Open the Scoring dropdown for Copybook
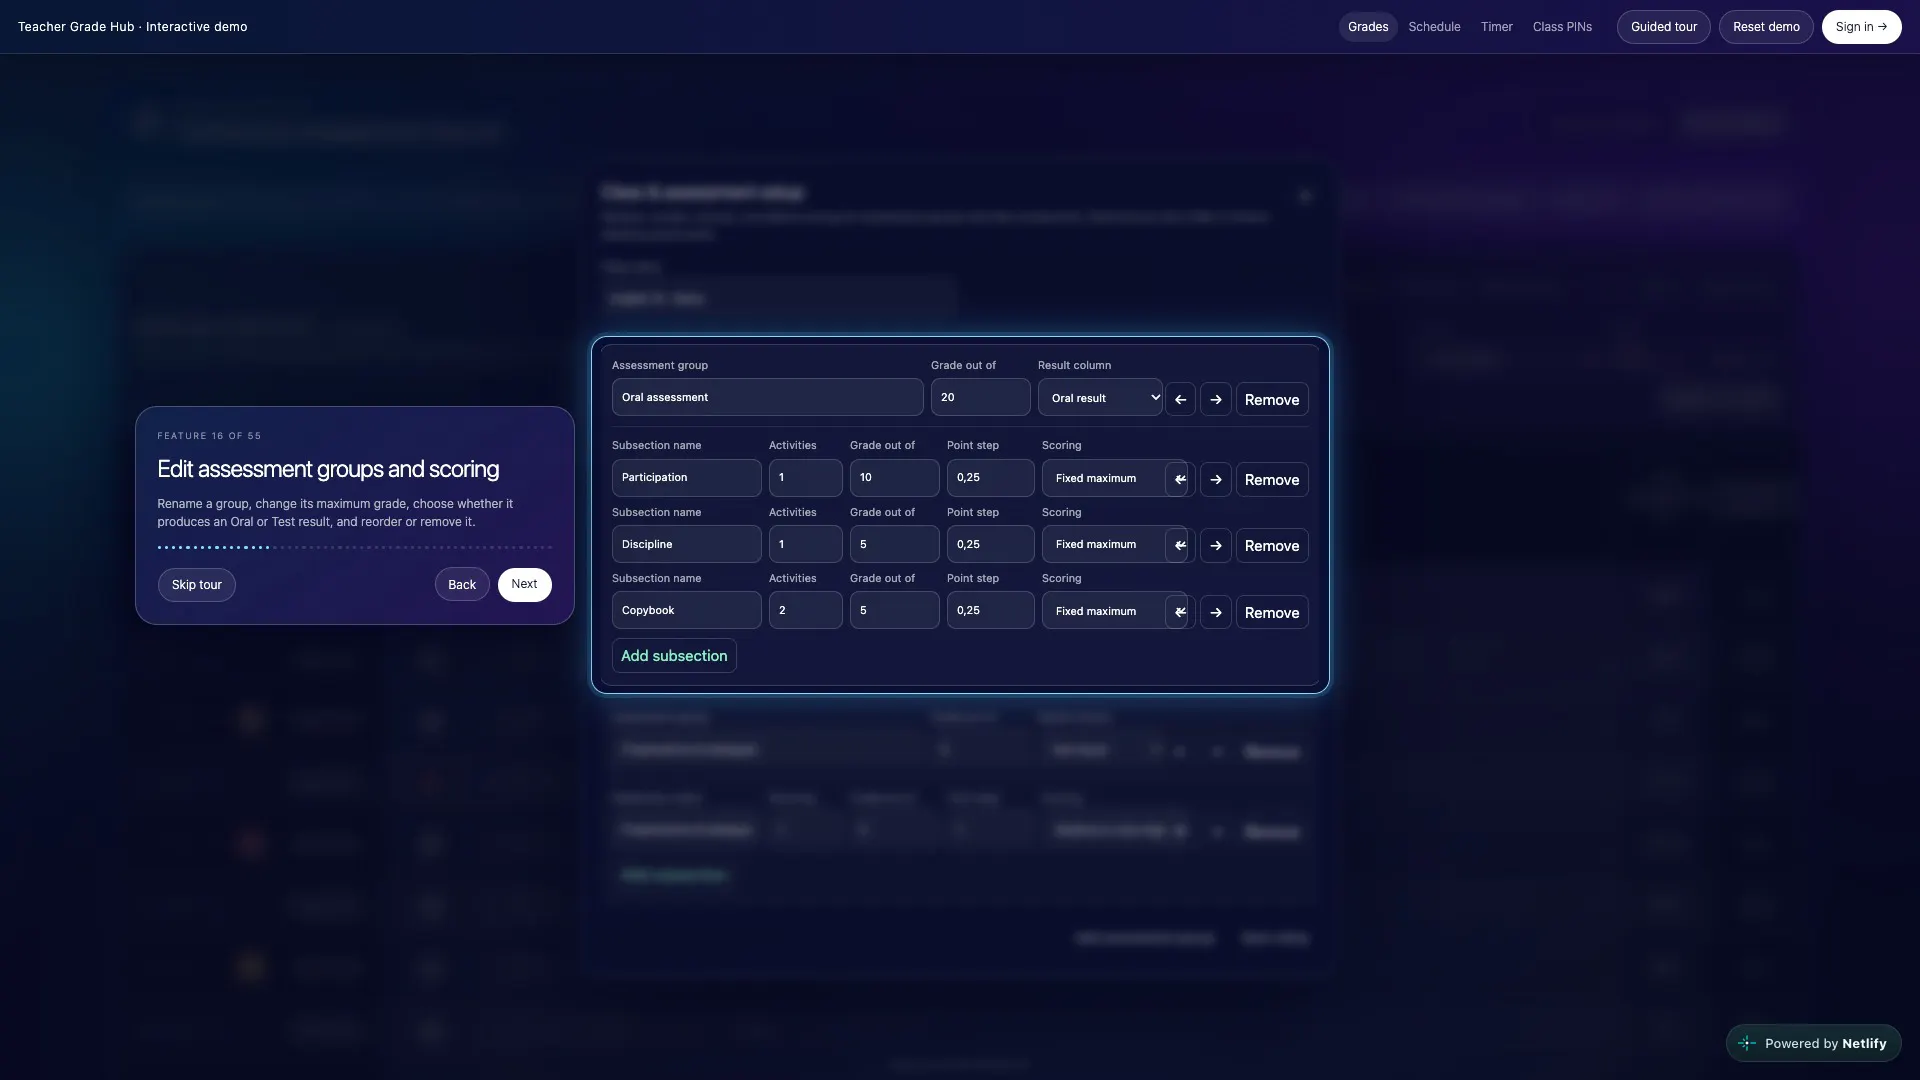This screenshot has height=1080, width=1920. [x=1113, y=611]
